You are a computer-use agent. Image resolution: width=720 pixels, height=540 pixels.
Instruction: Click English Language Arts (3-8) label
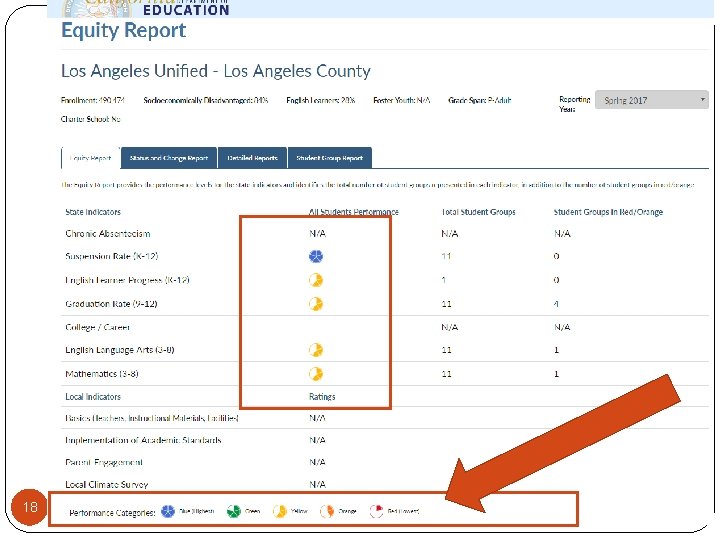(x=120, y=350)
